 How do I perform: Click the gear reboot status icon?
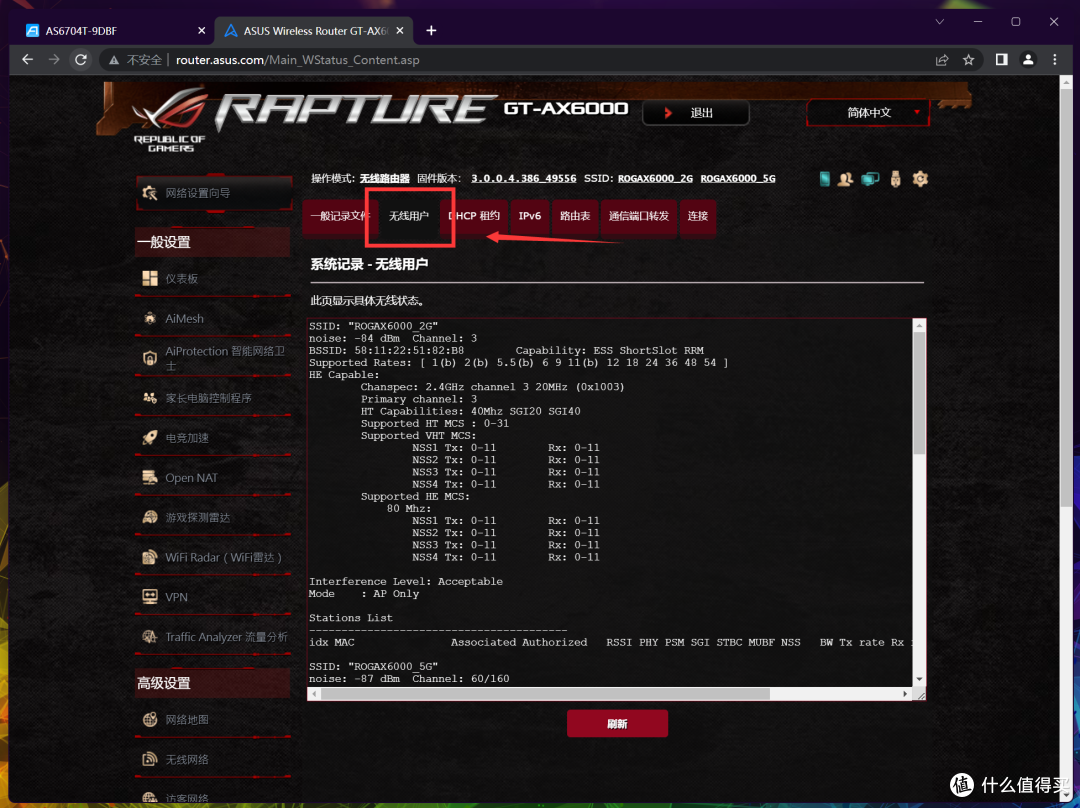[920, 179]
